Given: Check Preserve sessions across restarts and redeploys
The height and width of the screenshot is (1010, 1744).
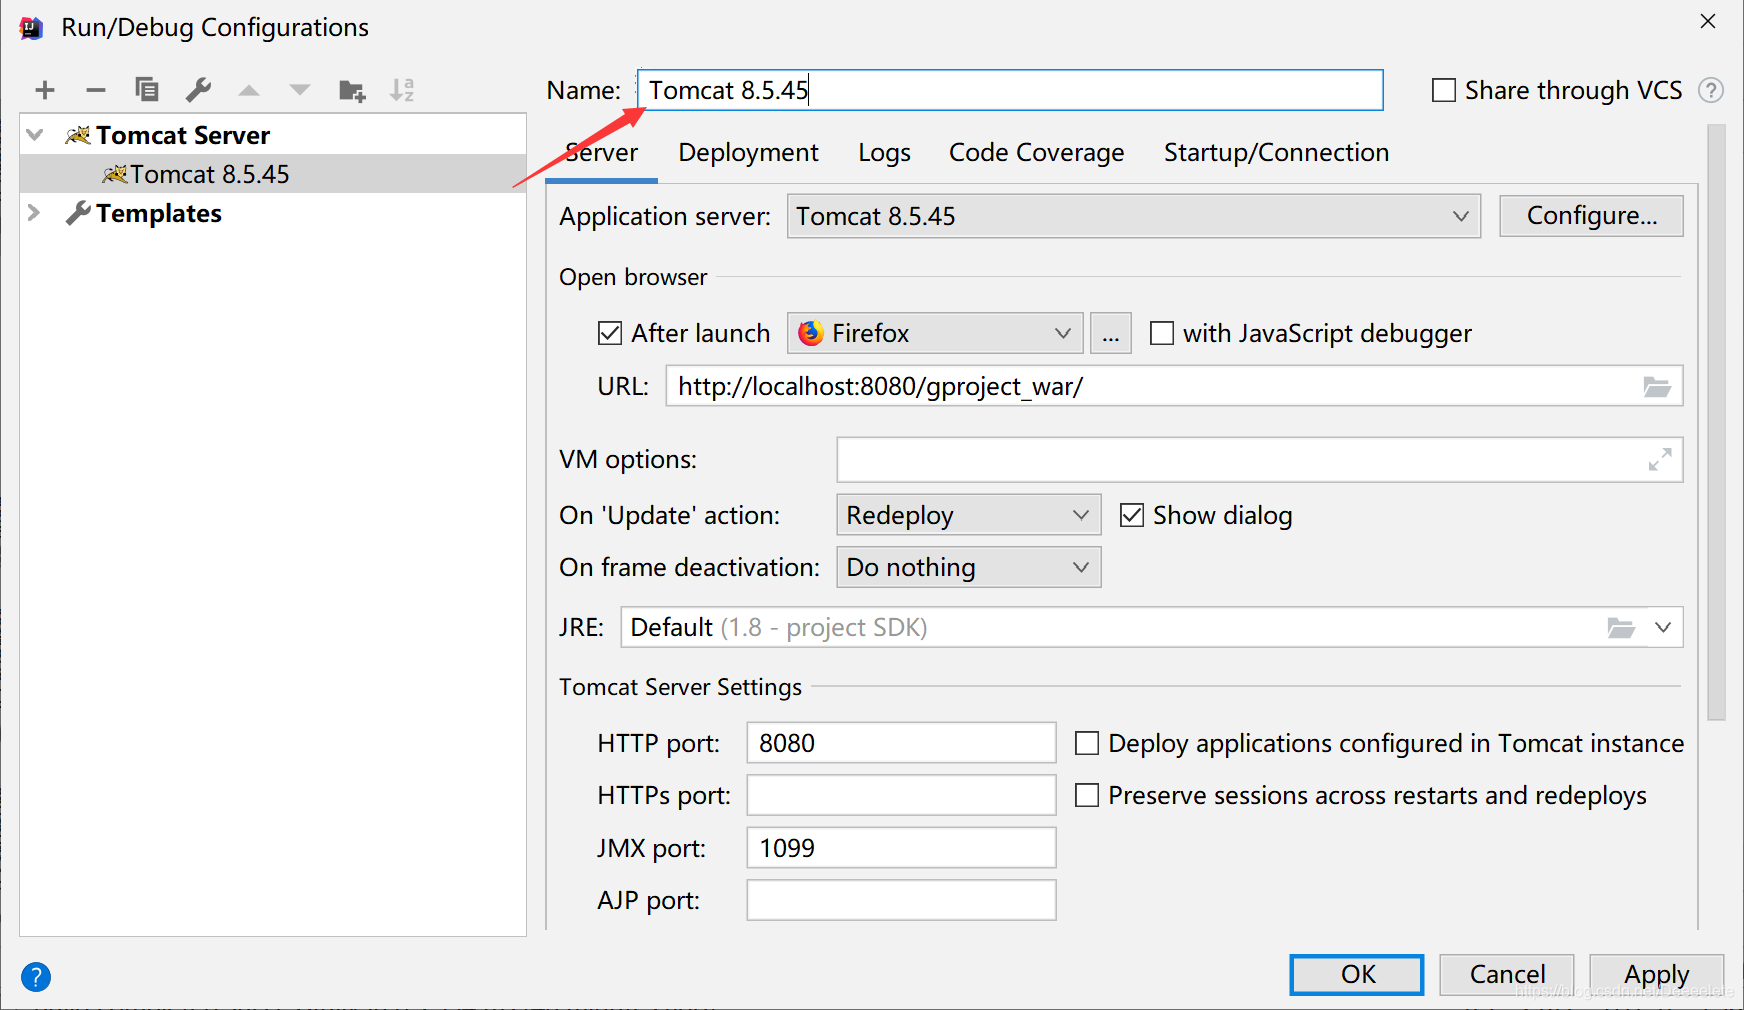Looking at the screenshot, I should (x=1087, y=795).
